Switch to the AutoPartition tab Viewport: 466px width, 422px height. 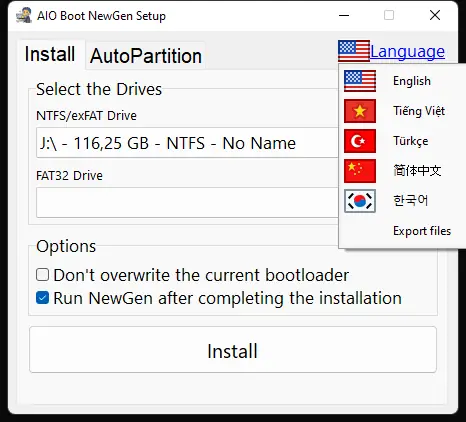[146, 56]
